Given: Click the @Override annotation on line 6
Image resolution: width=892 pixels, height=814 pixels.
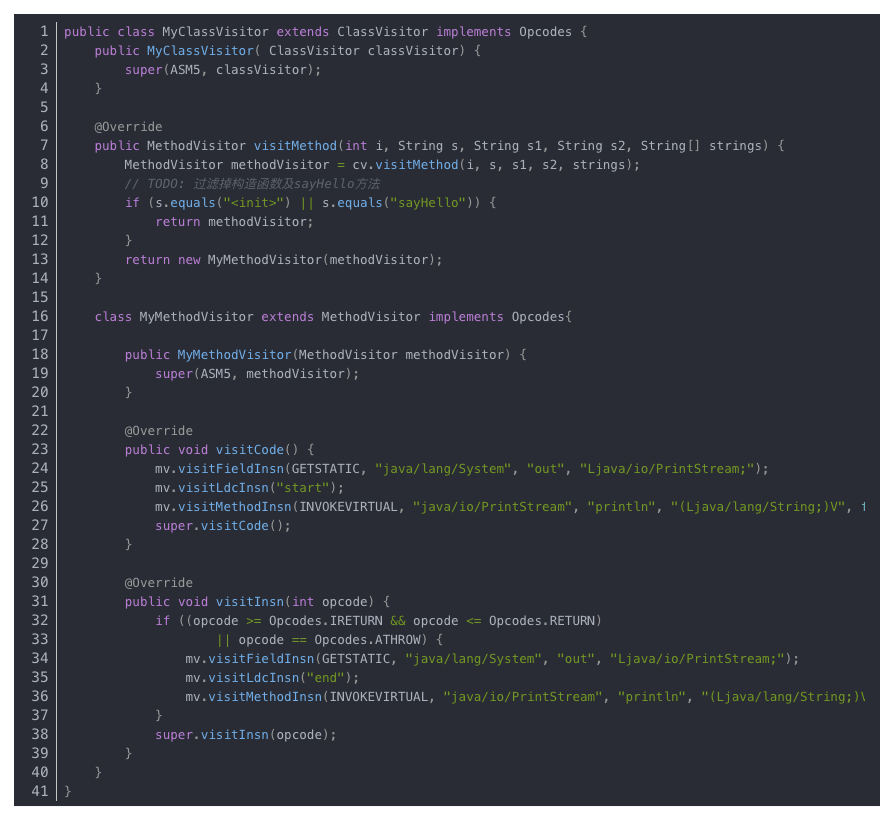Looking at the screenshot, I should click(128, 127).
